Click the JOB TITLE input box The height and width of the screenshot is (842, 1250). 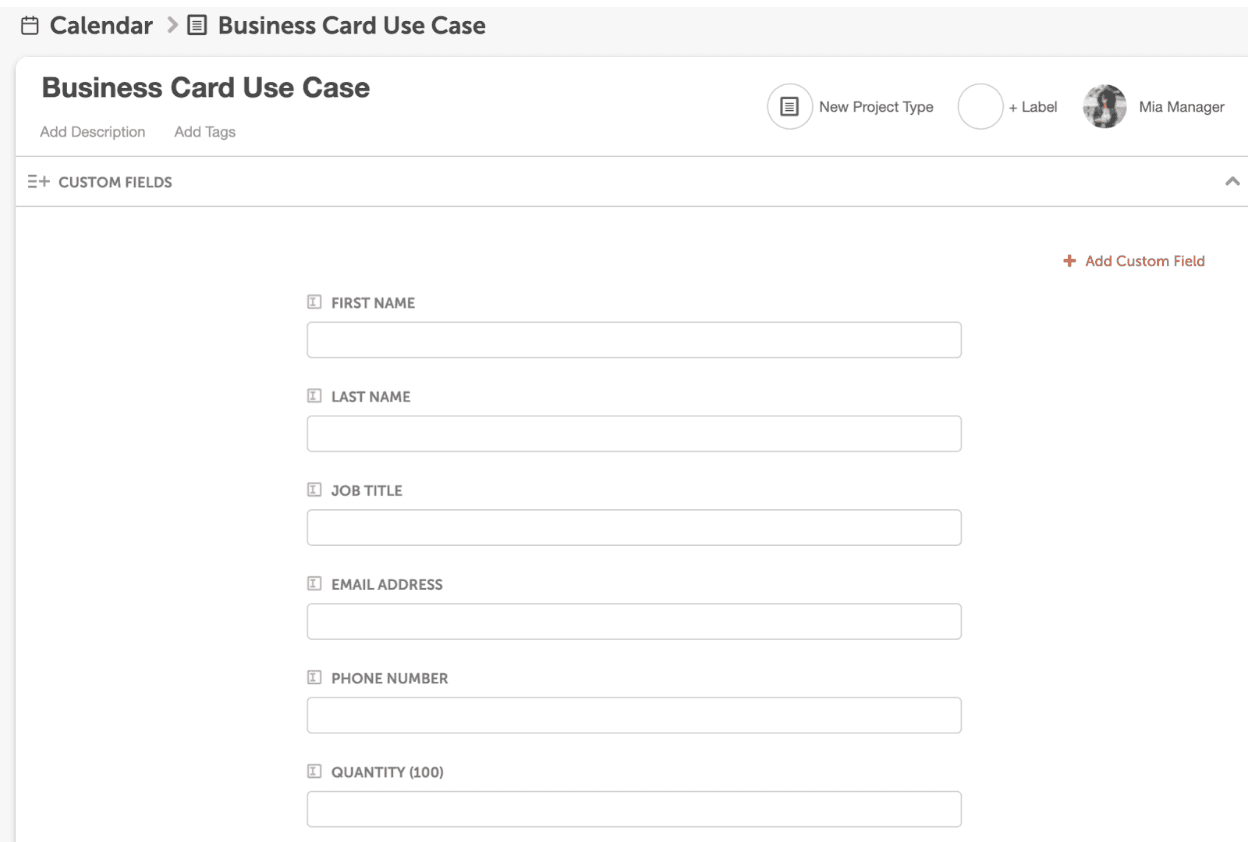(x=634, y=528)
